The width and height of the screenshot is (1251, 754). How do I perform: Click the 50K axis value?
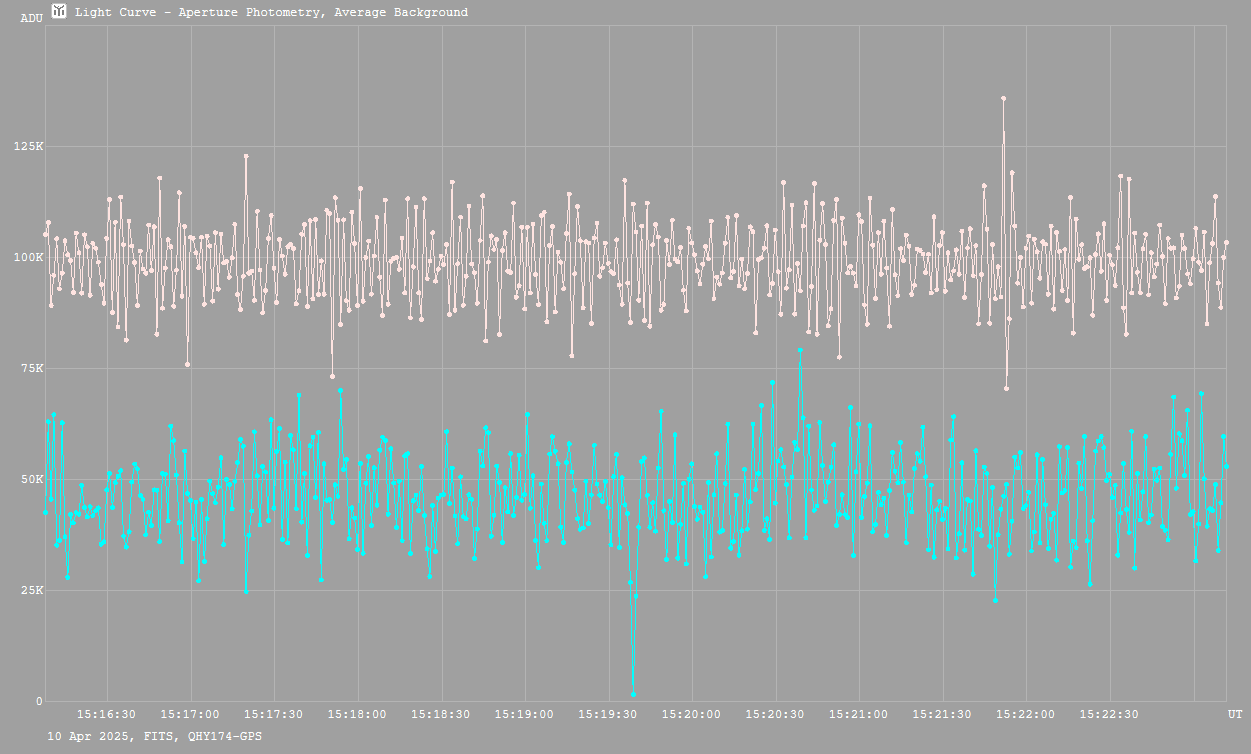coord(31,480)
